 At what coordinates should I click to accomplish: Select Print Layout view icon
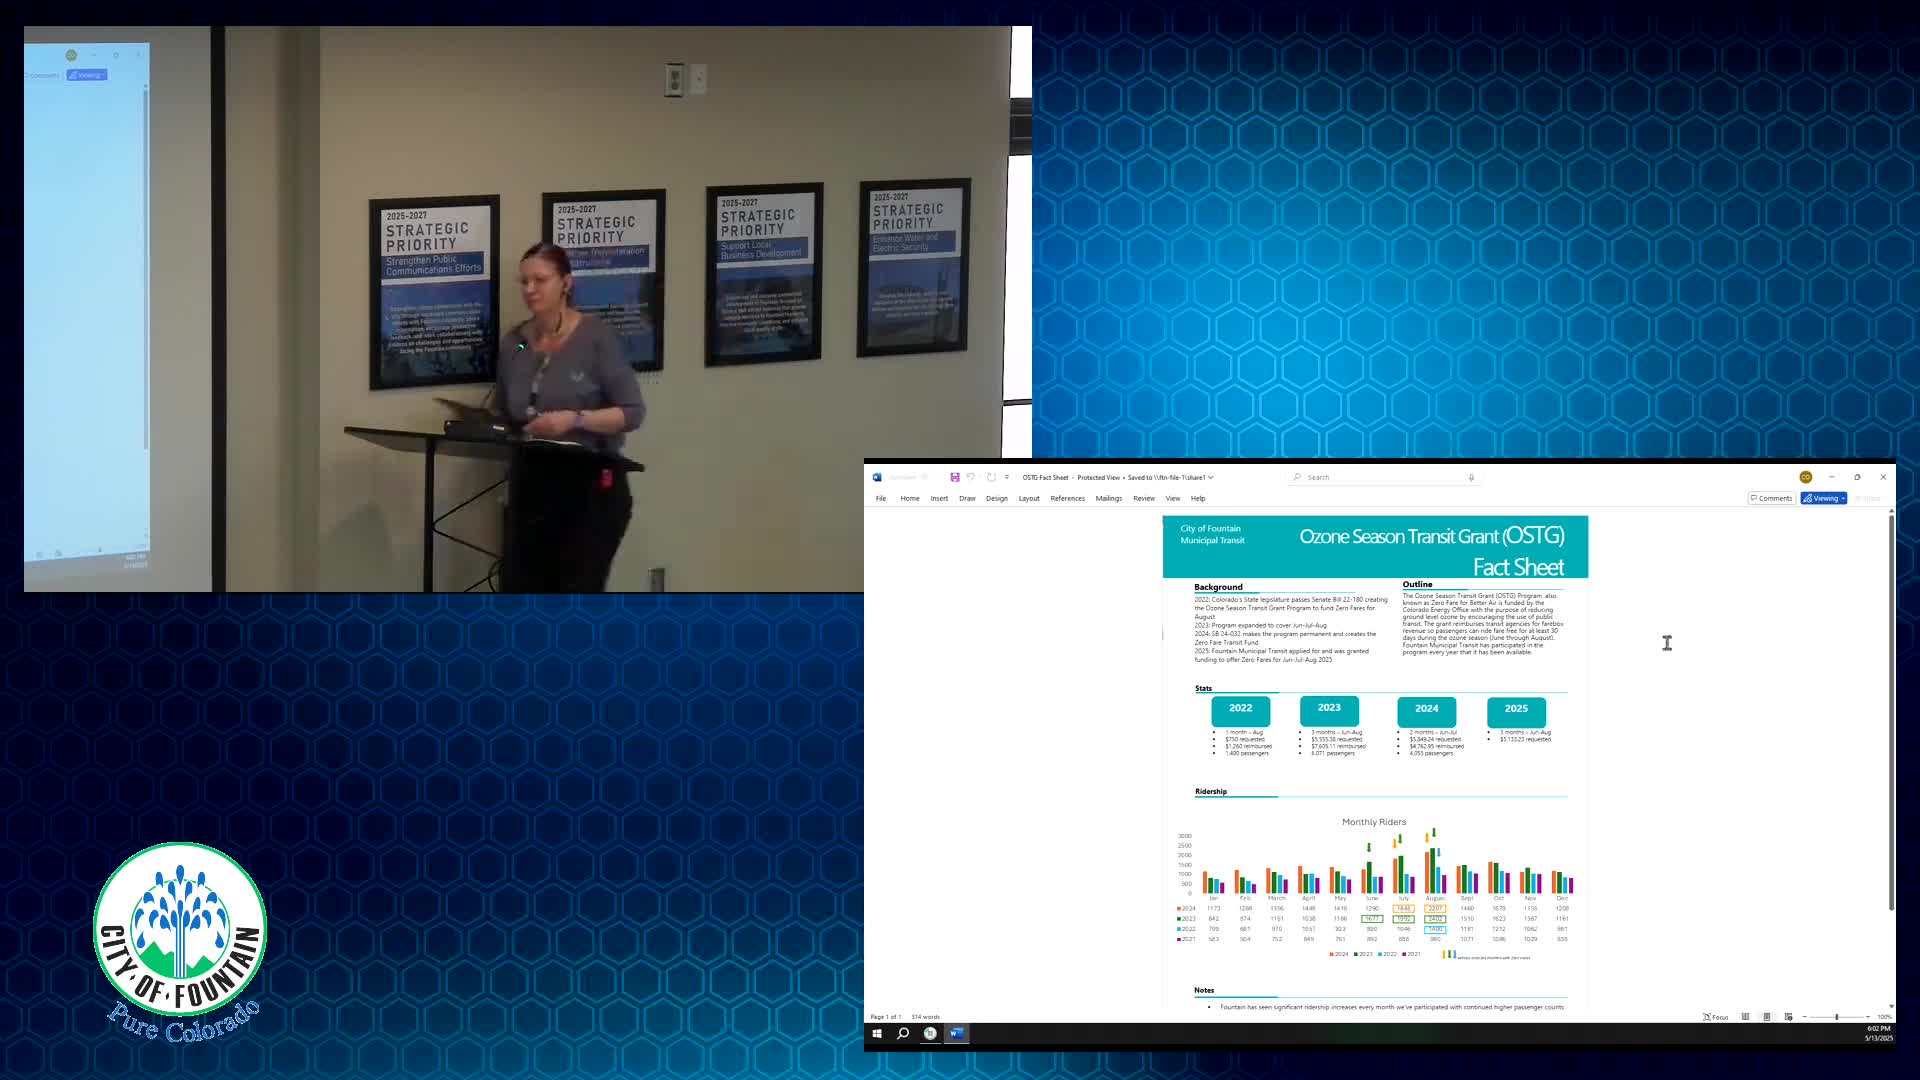click(1767, 1017)
